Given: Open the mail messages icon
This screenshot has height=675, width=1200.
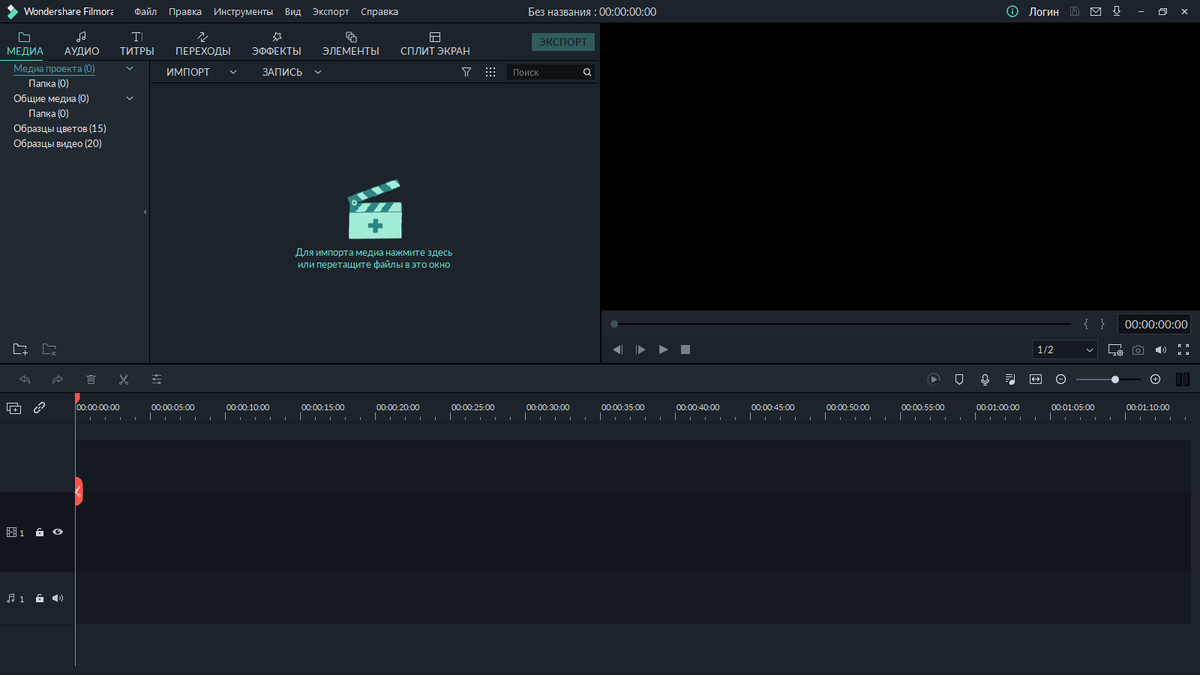Looking at the screenshot, I should [1096, 11].
